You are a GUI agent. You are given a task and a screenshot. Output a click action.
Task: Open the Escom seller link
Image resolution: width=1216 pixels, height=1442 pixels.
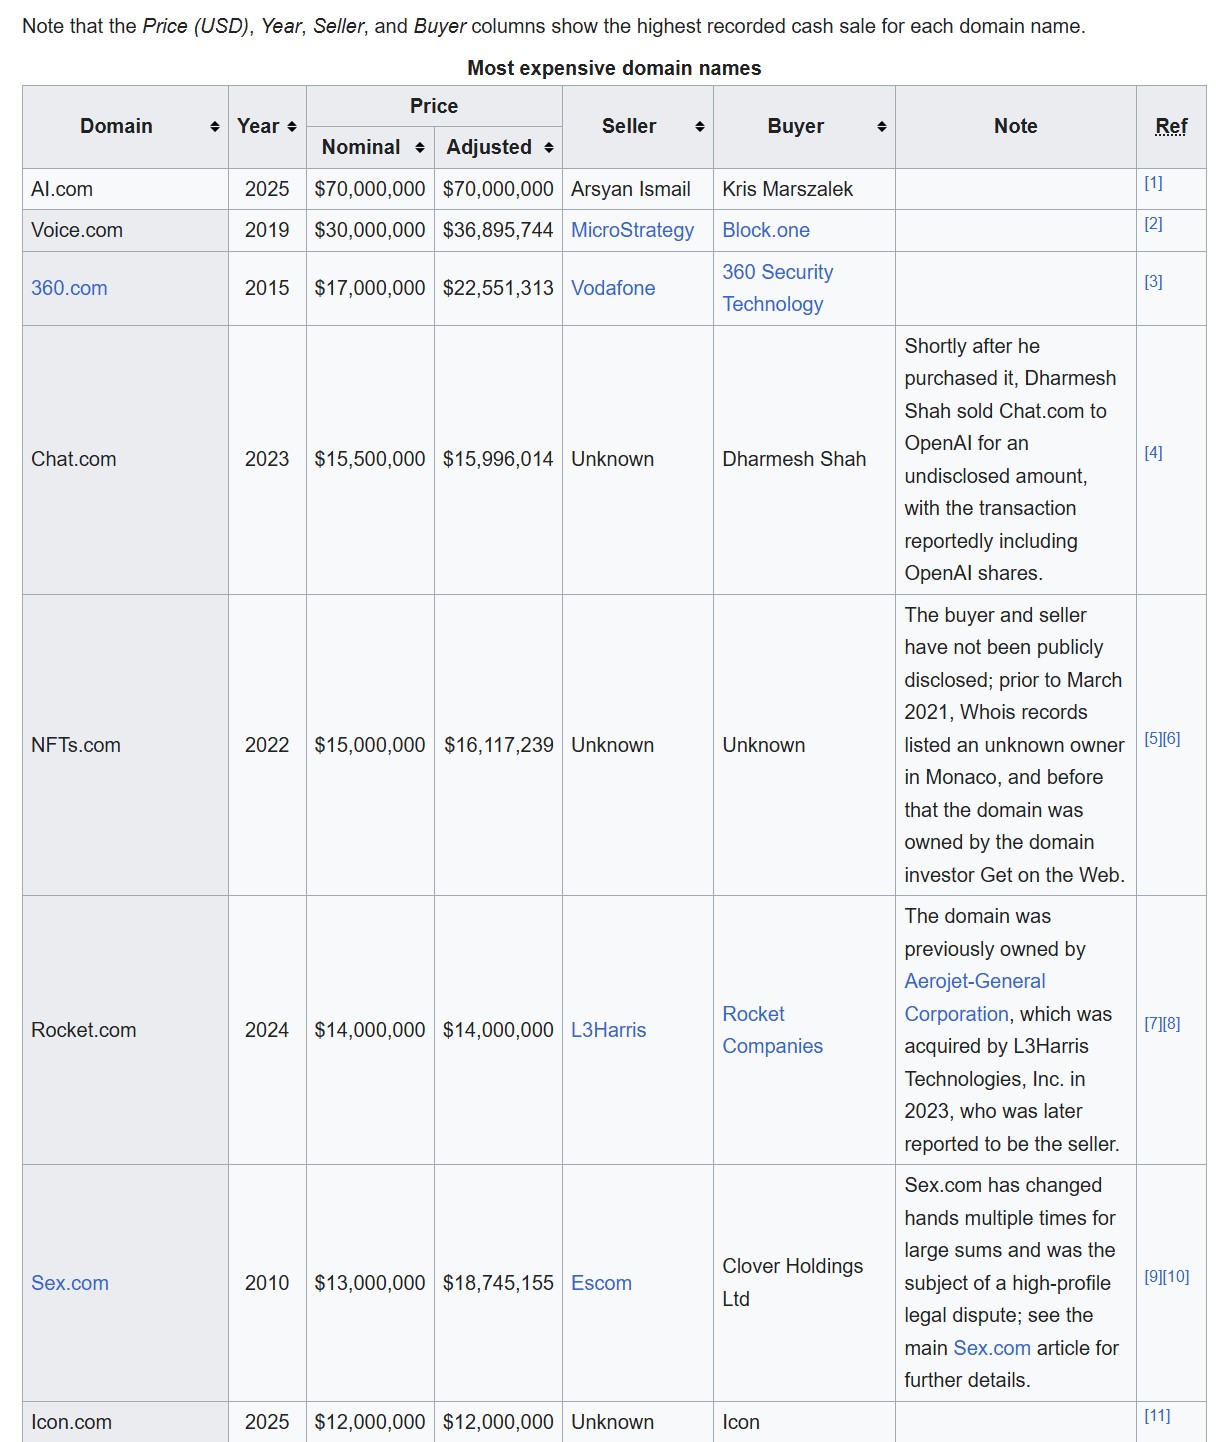[x=601, y=1283]
